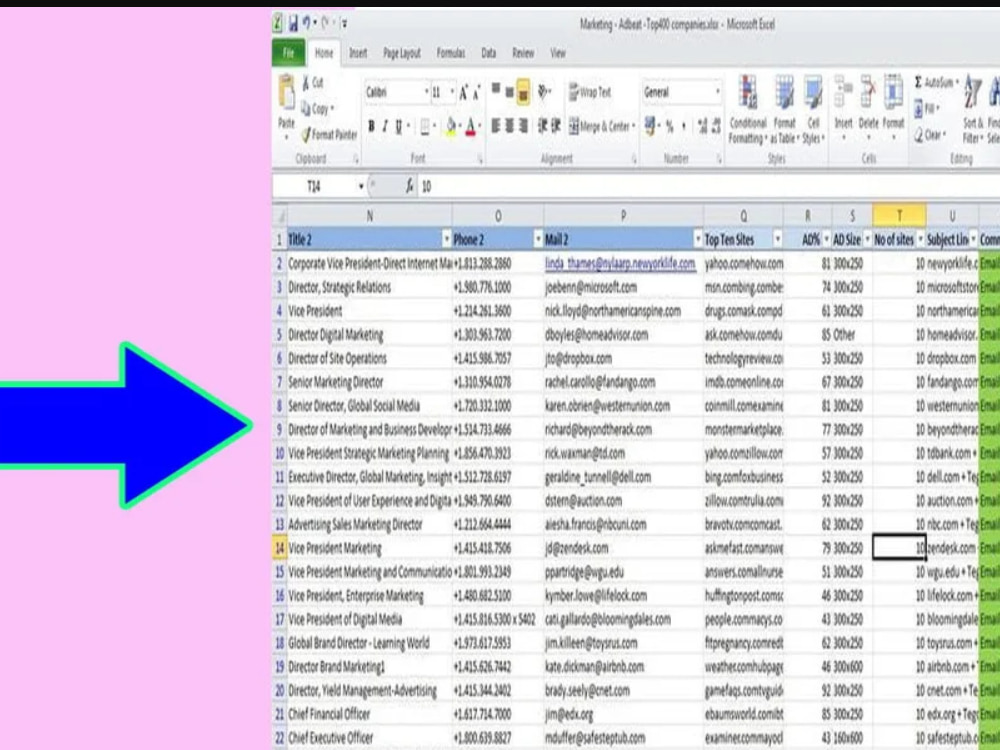Open the Calibri font name dropdown
Screen dimensions: 1000x750
tap(427, 92)
